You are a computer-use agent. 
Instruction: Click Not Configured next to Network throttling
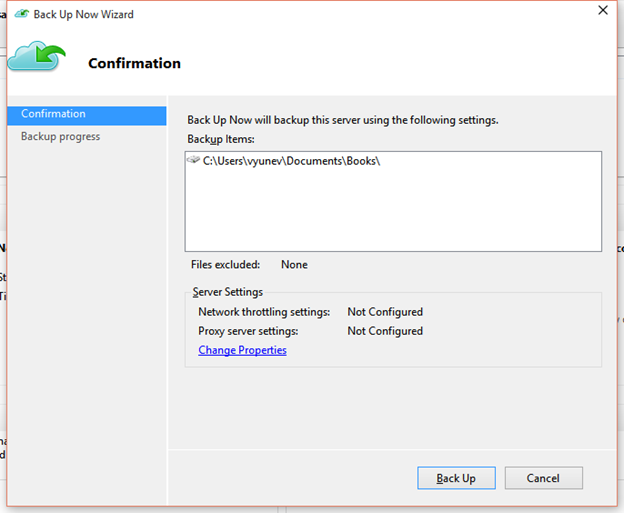coord(385,312)
